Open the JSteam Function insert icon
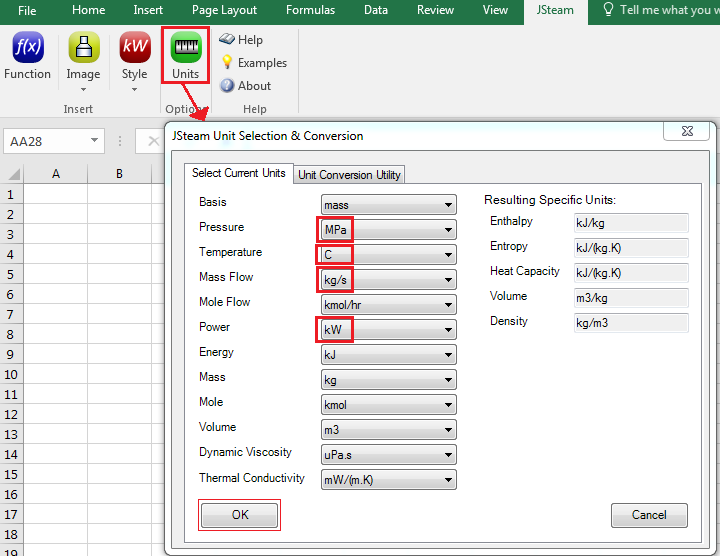 [28, 47]
